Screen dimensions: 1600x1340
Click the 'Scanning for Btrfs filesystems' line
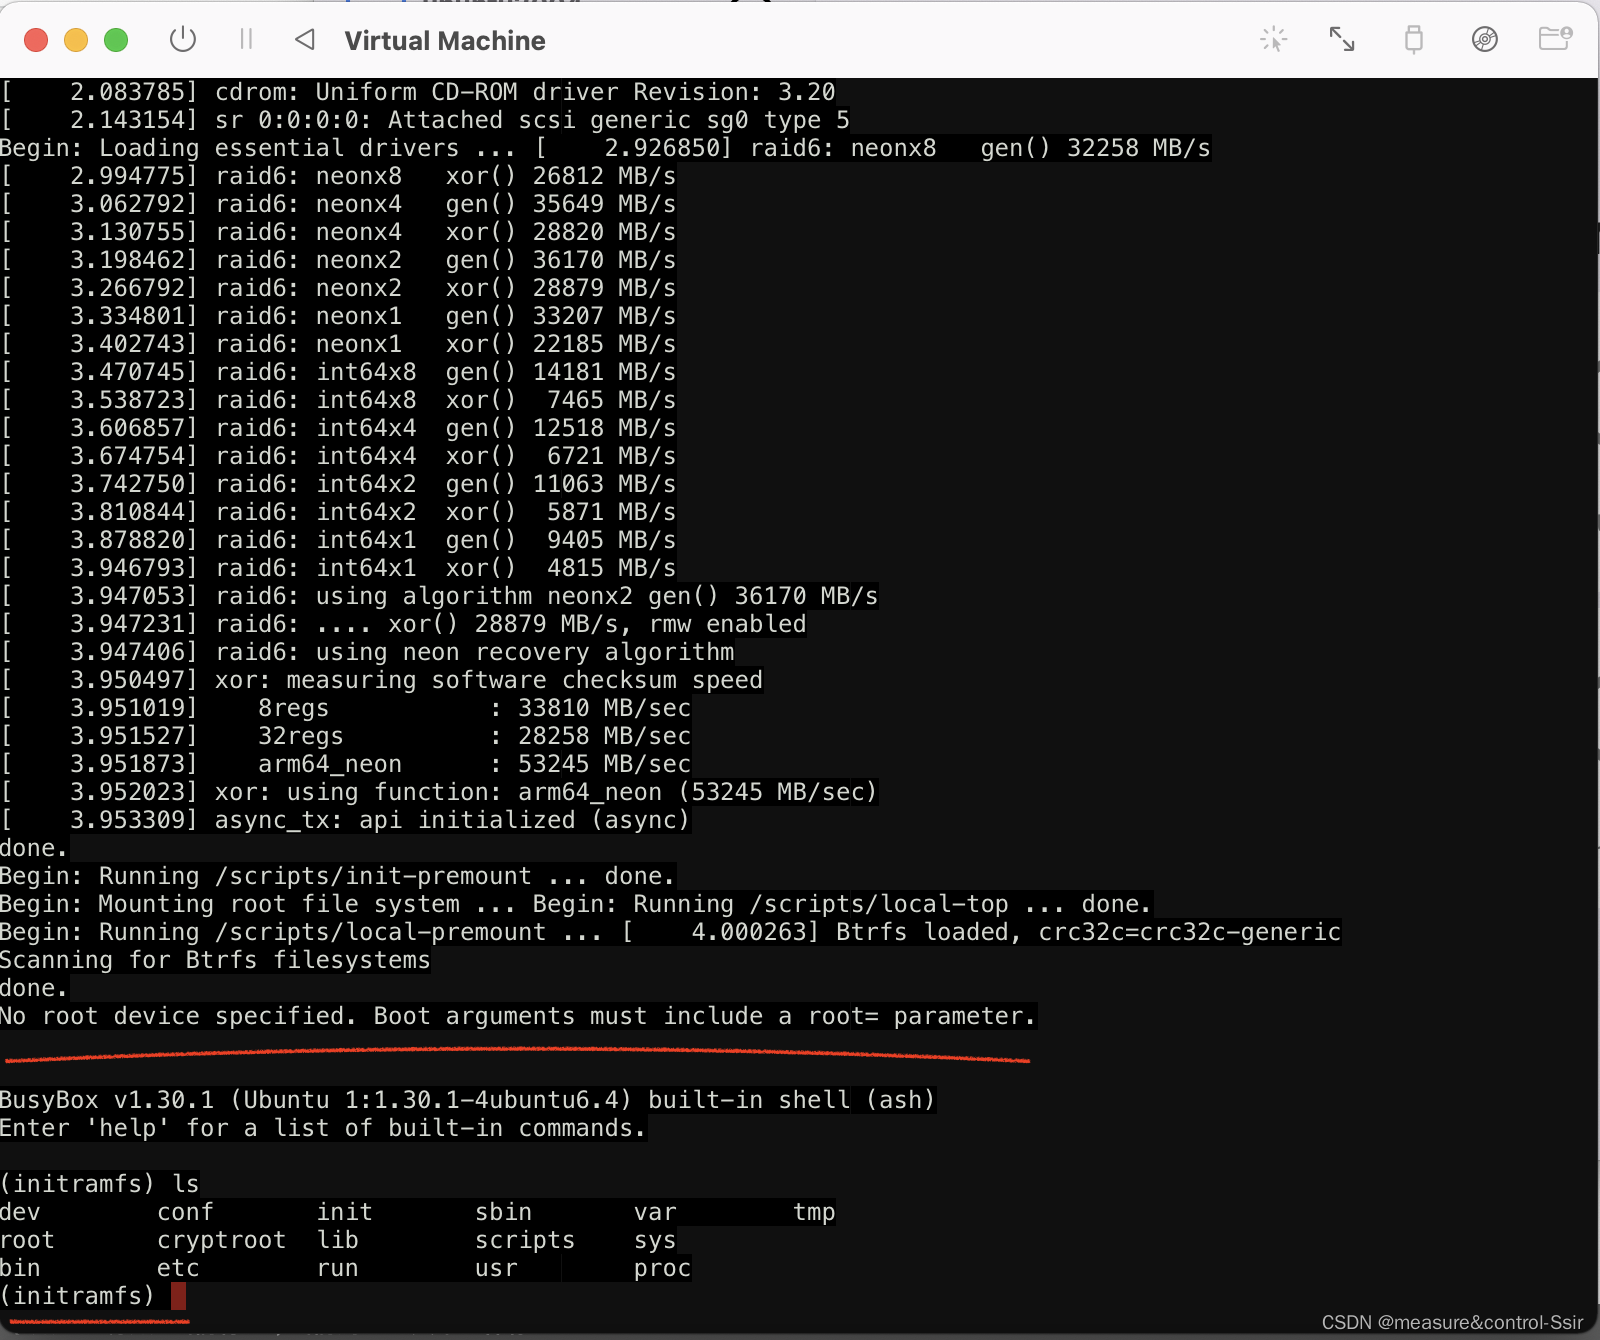[215, 959]
